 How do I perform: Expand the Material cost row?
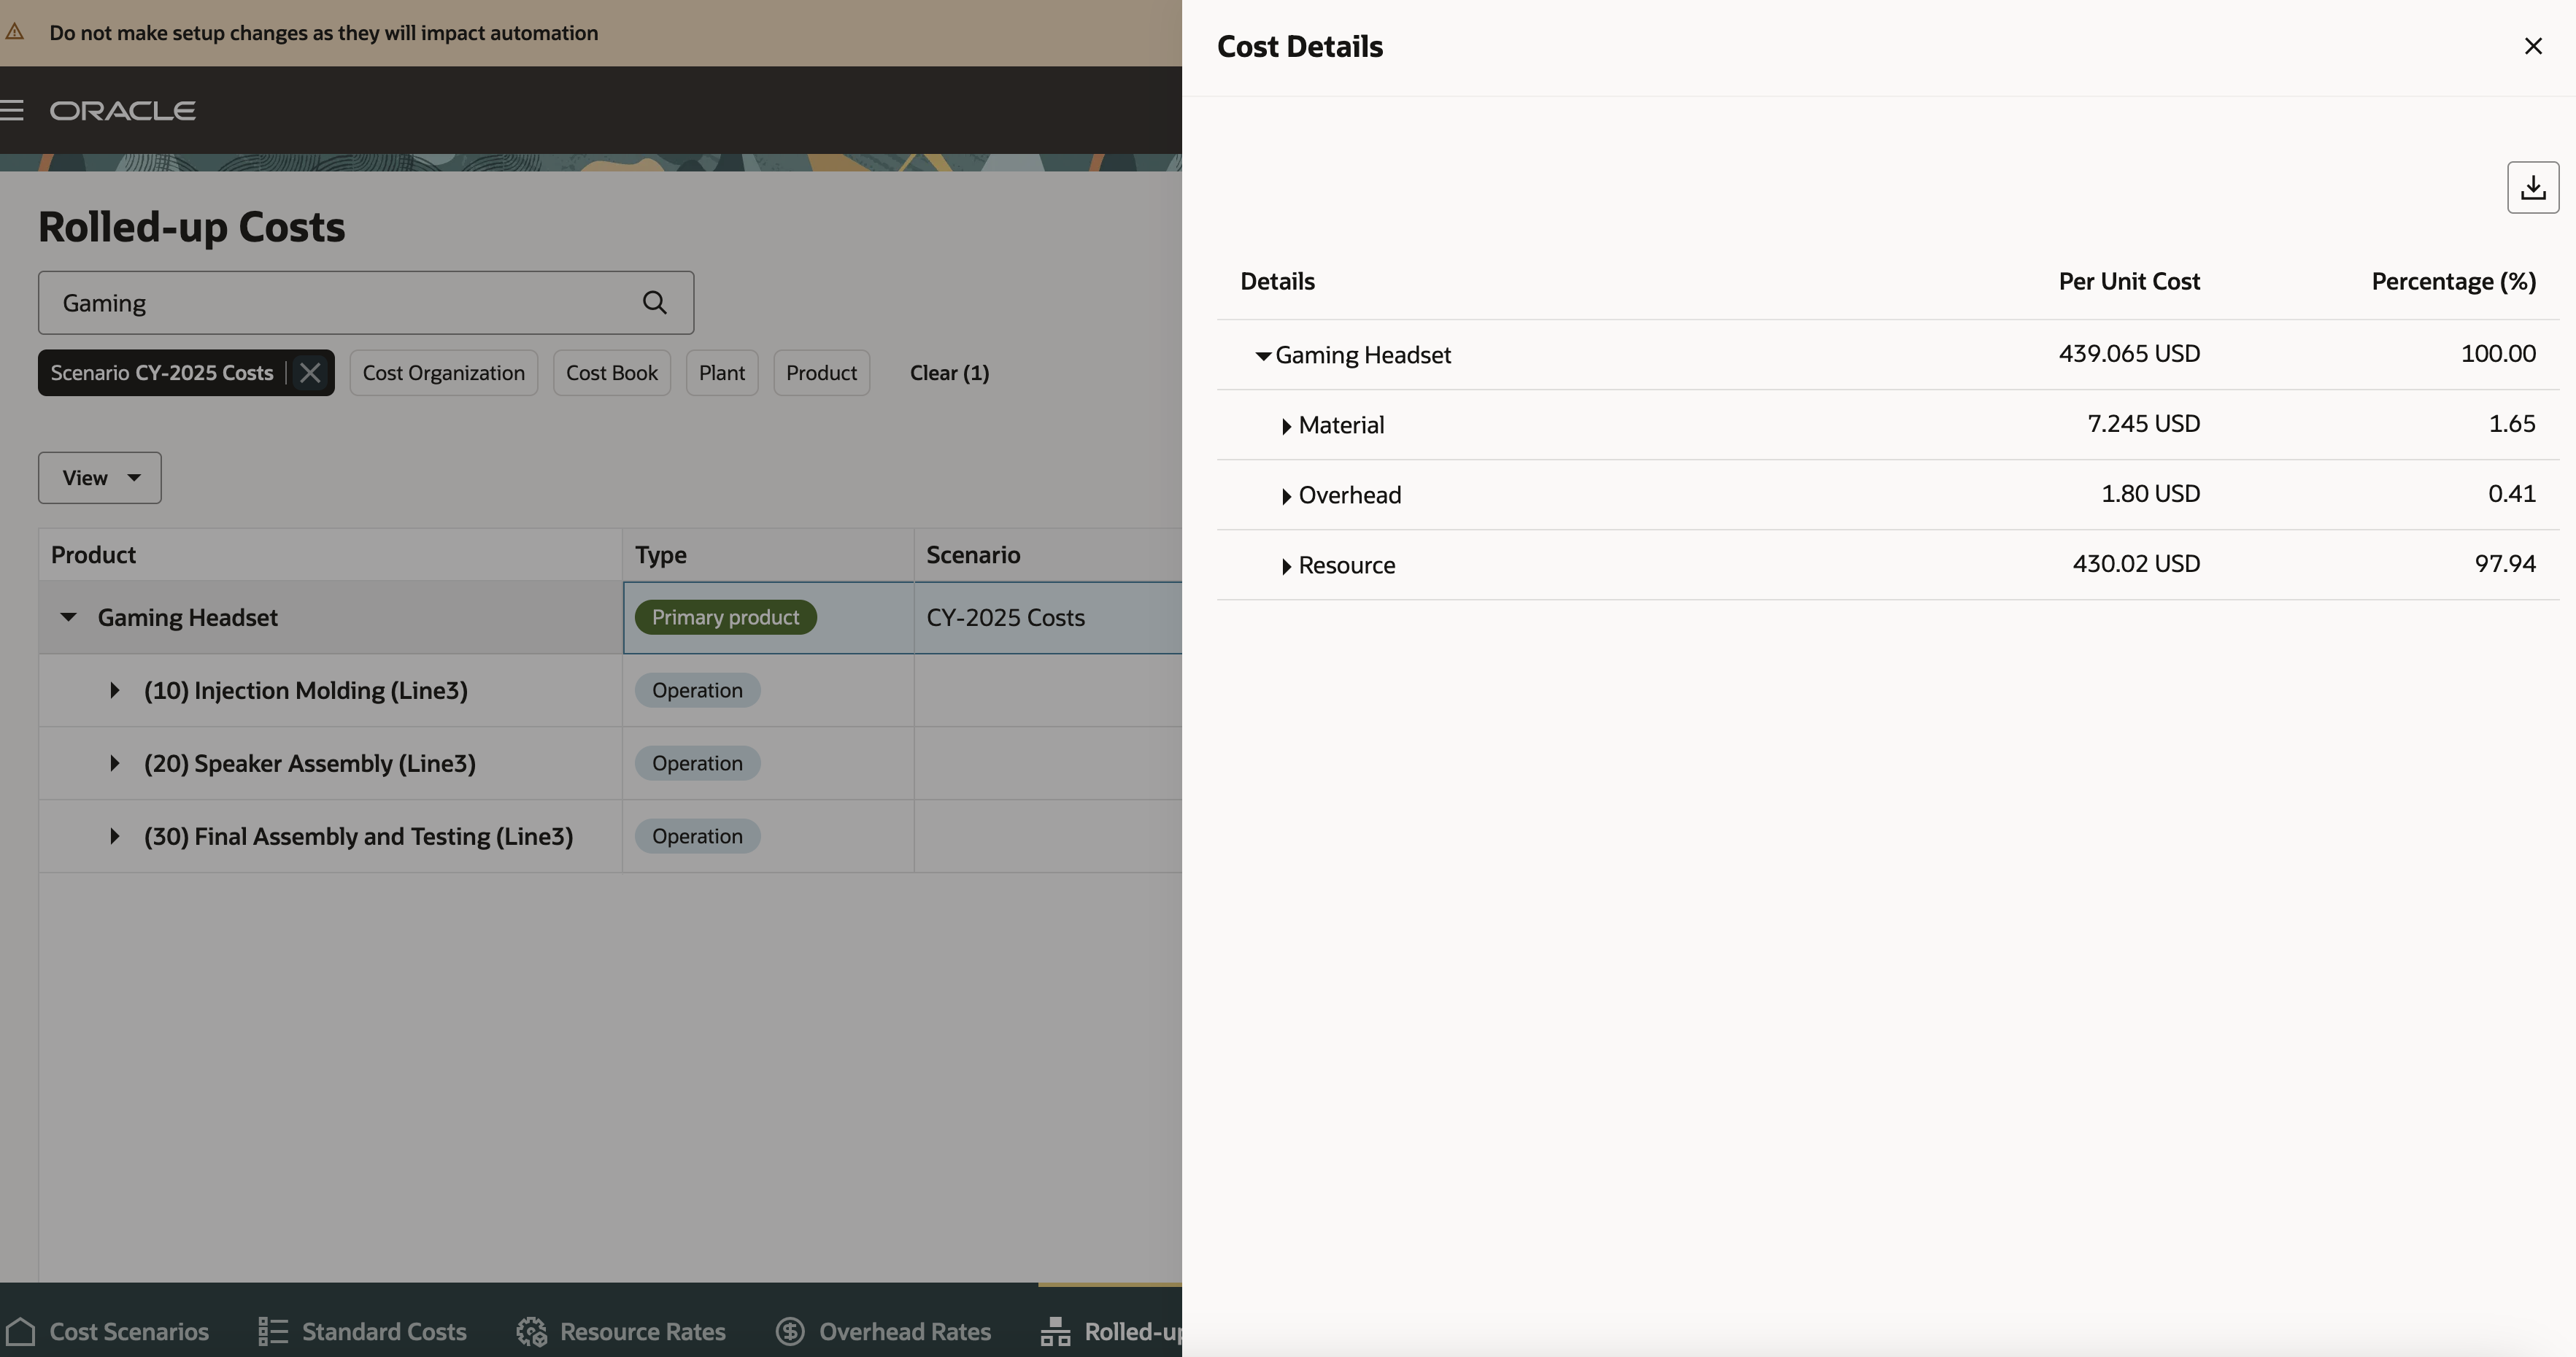click(1286, 426)
